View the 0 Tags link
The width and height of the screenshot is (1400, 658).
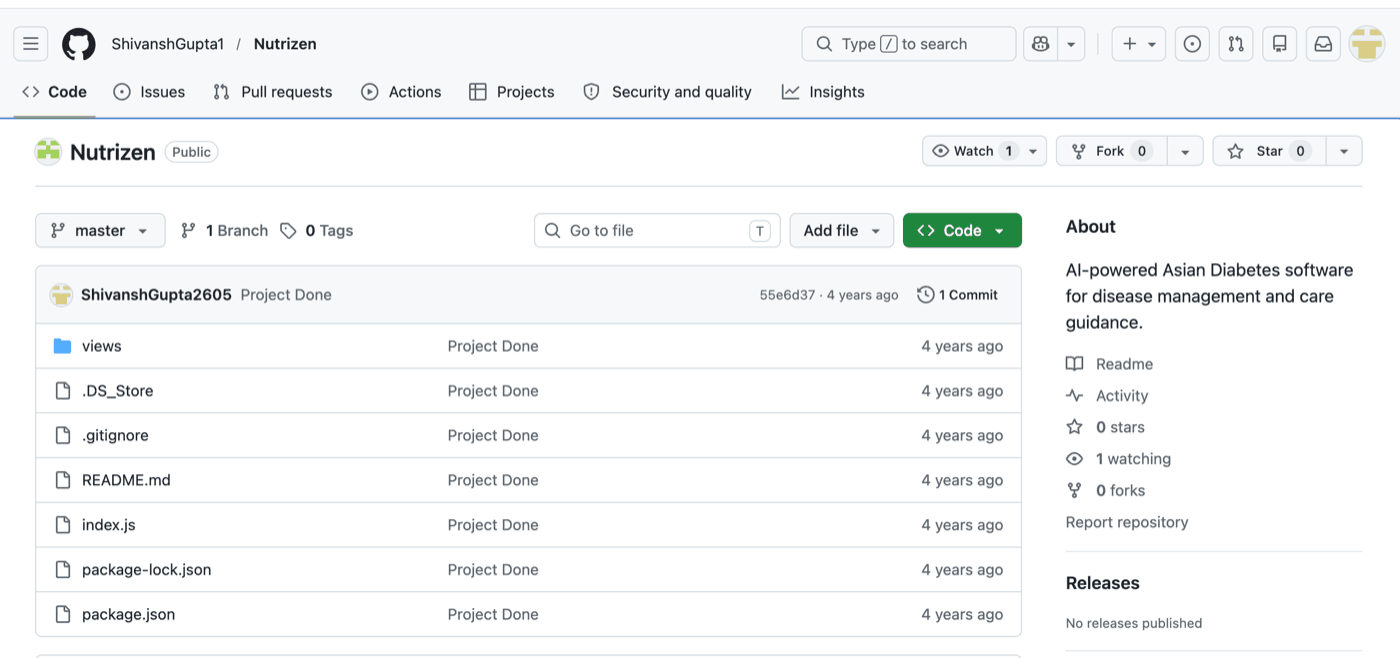click(316, 230)
